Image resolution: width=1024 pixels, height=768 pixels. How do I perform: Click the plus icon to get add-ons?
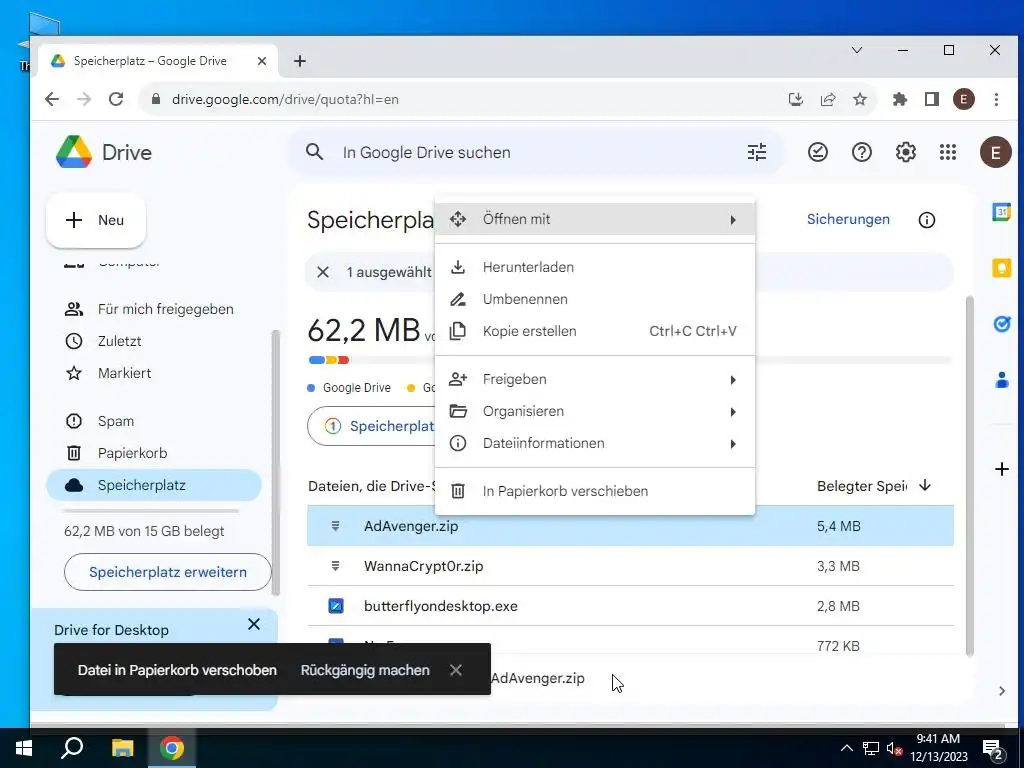tap(1001, 469)
